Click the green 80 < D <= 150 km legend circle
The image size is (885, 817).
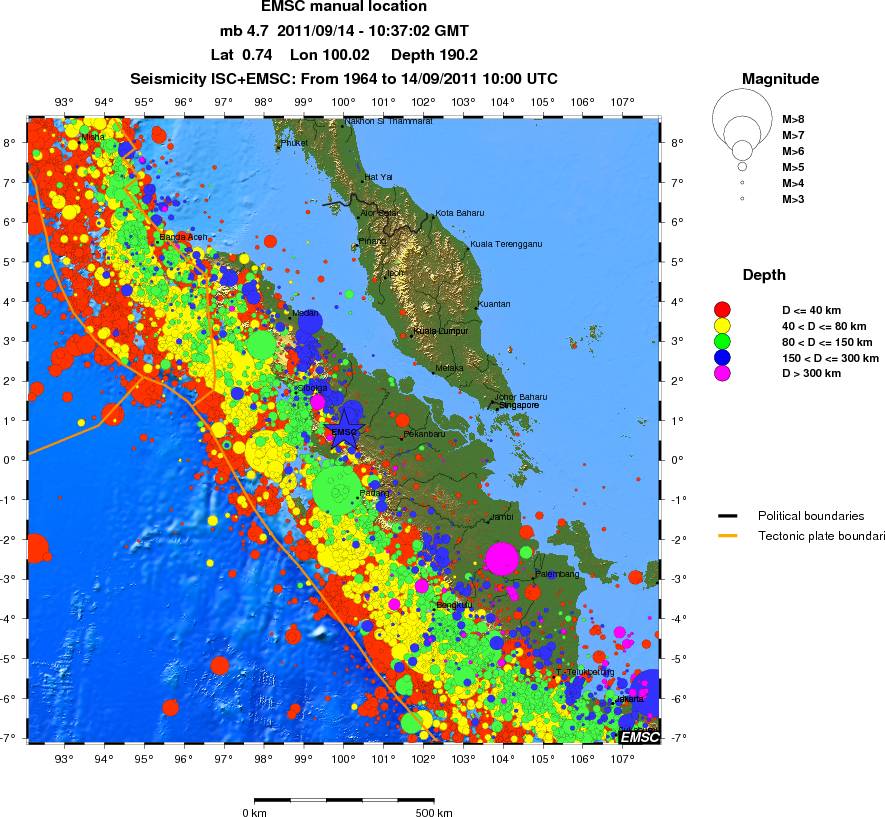[x=722, y=341]
